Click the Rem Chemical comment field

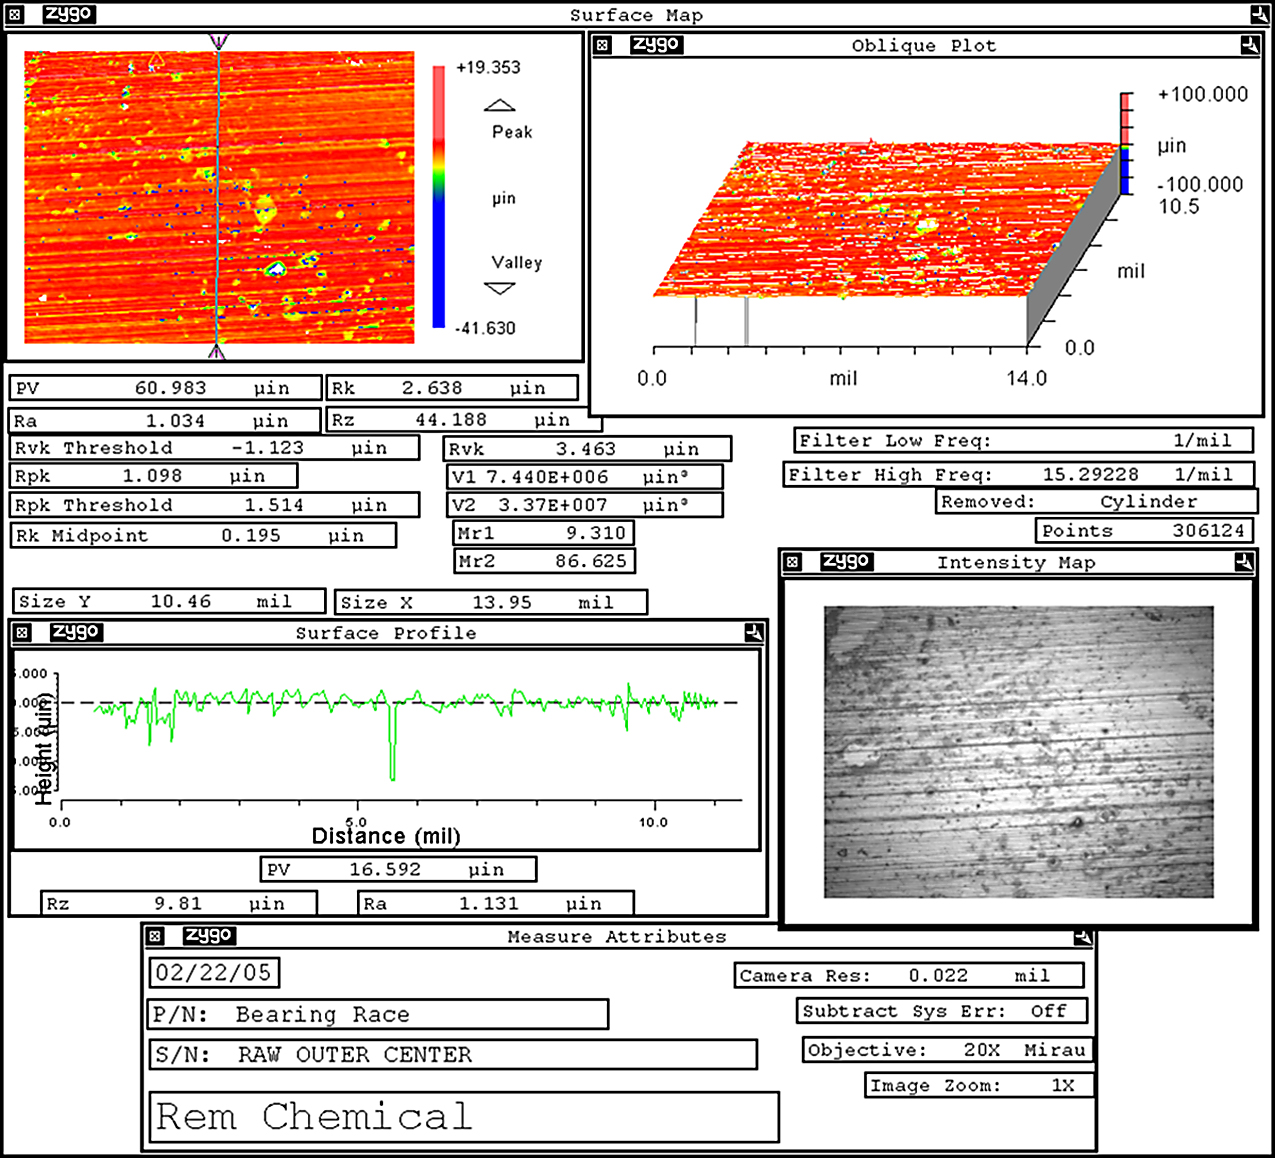[464, 1117]
